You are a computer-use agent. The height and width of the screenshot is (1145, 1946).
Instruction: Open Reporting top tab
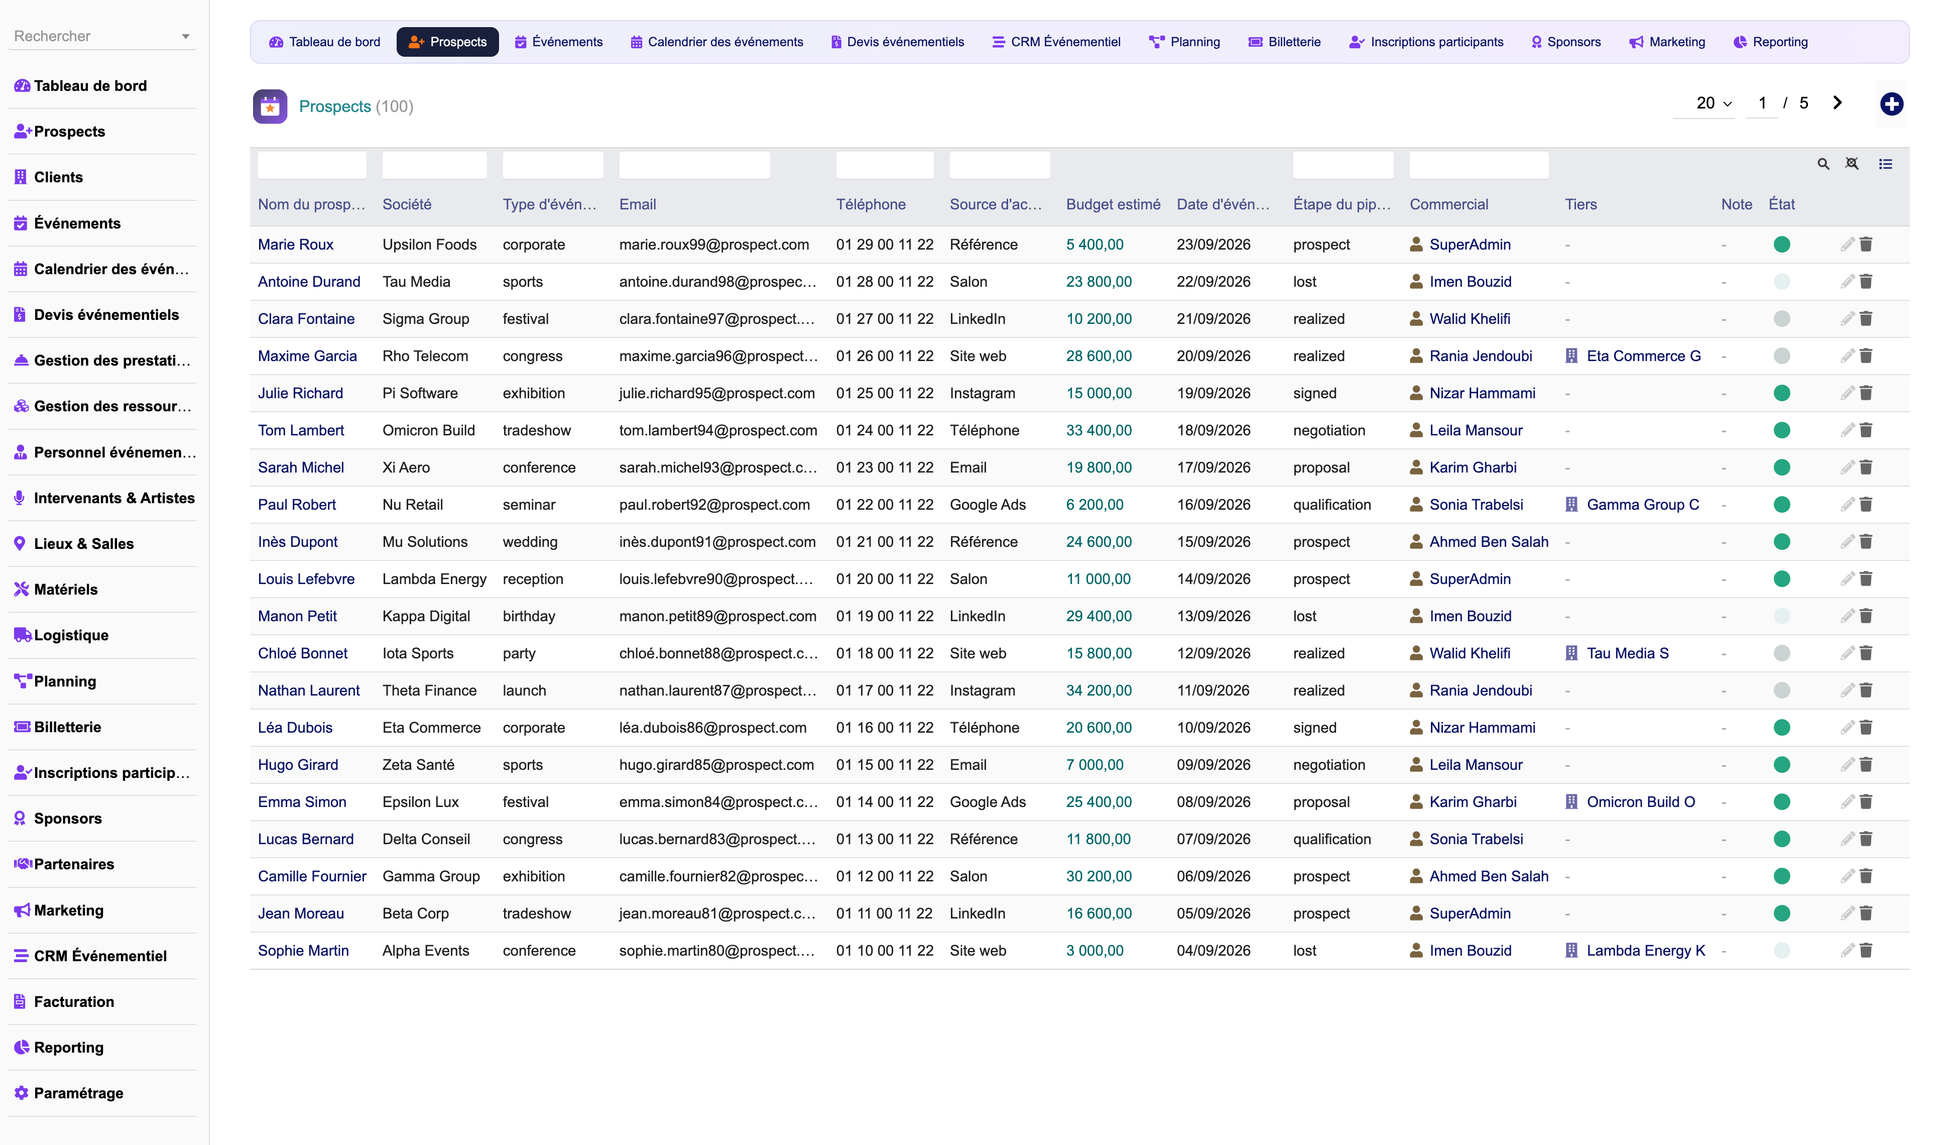pos(1770,42)
